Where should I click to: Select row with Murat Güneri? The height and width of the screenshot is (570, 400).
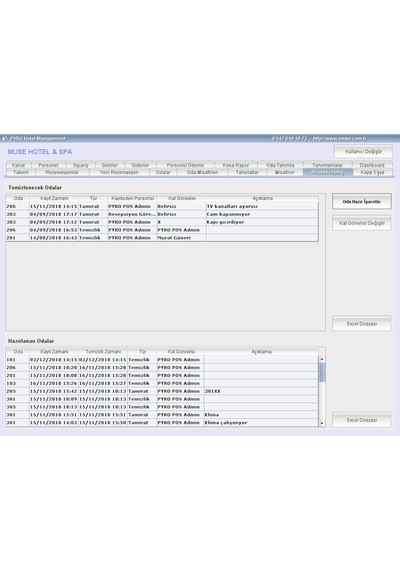162,238
